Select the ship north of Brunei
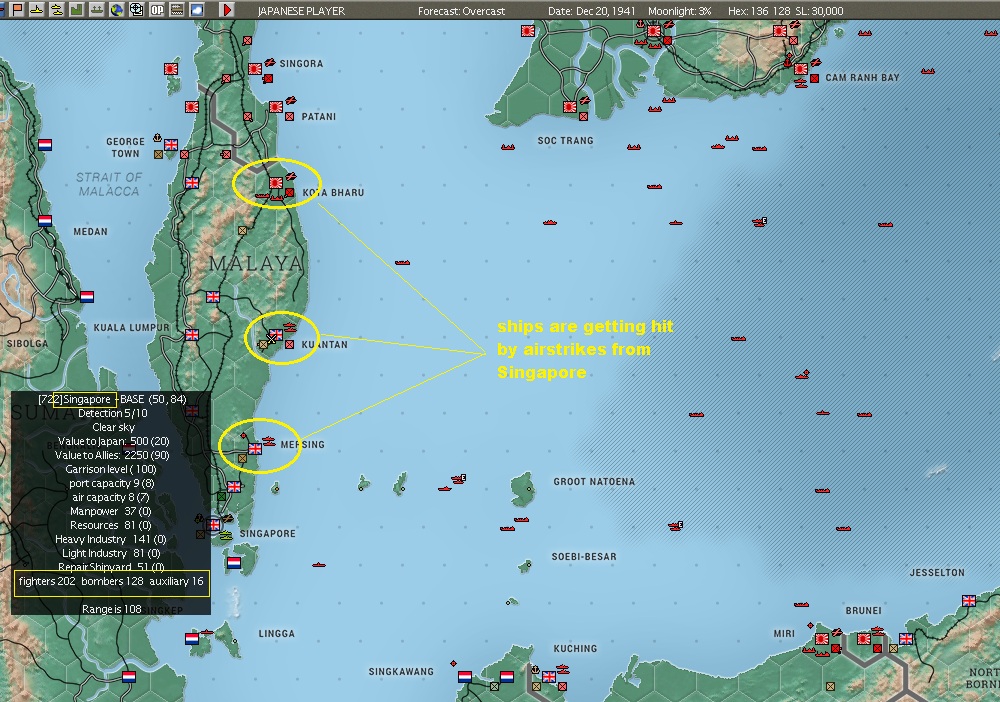 [801, 604]
